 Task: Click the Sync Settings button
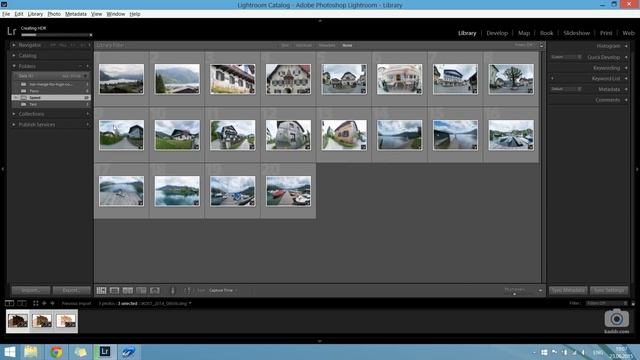click(609, 290)
